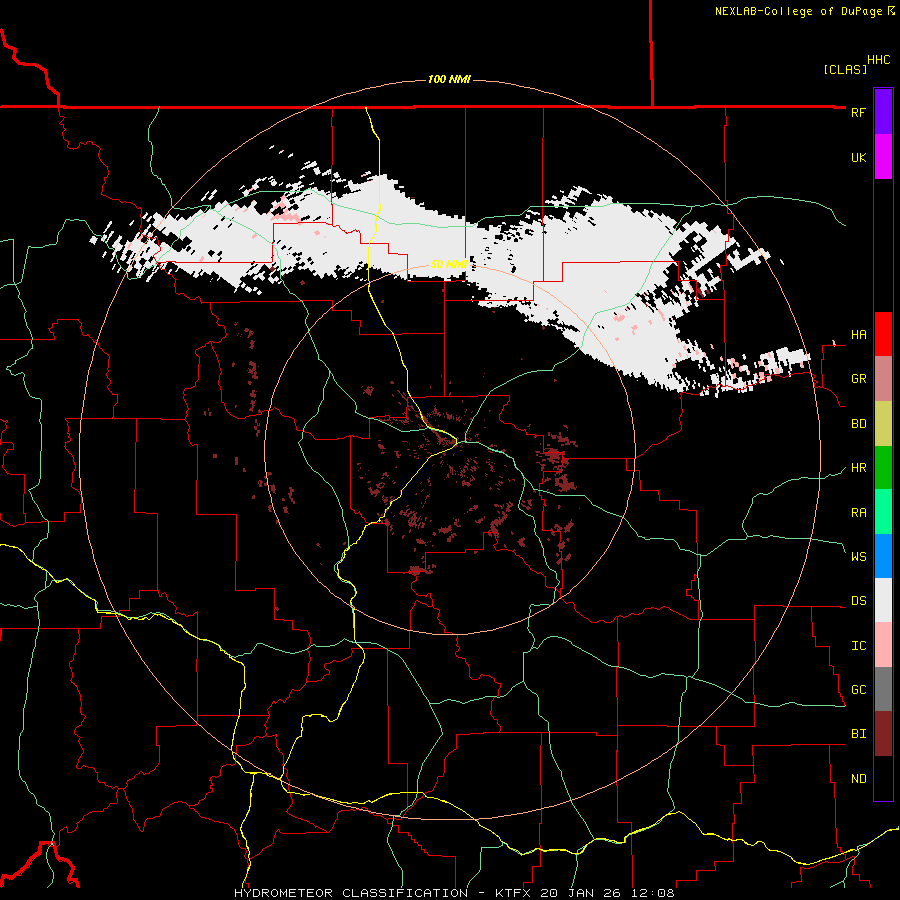Click the WS legend label
The image size is (900, 900).
(x=858, y=557)
